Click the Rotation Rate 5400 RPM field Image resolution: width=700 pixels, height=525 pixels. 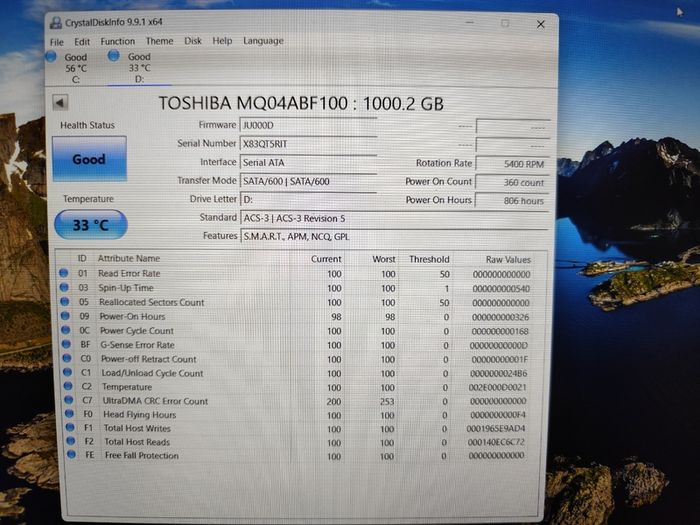coord(512,164)
